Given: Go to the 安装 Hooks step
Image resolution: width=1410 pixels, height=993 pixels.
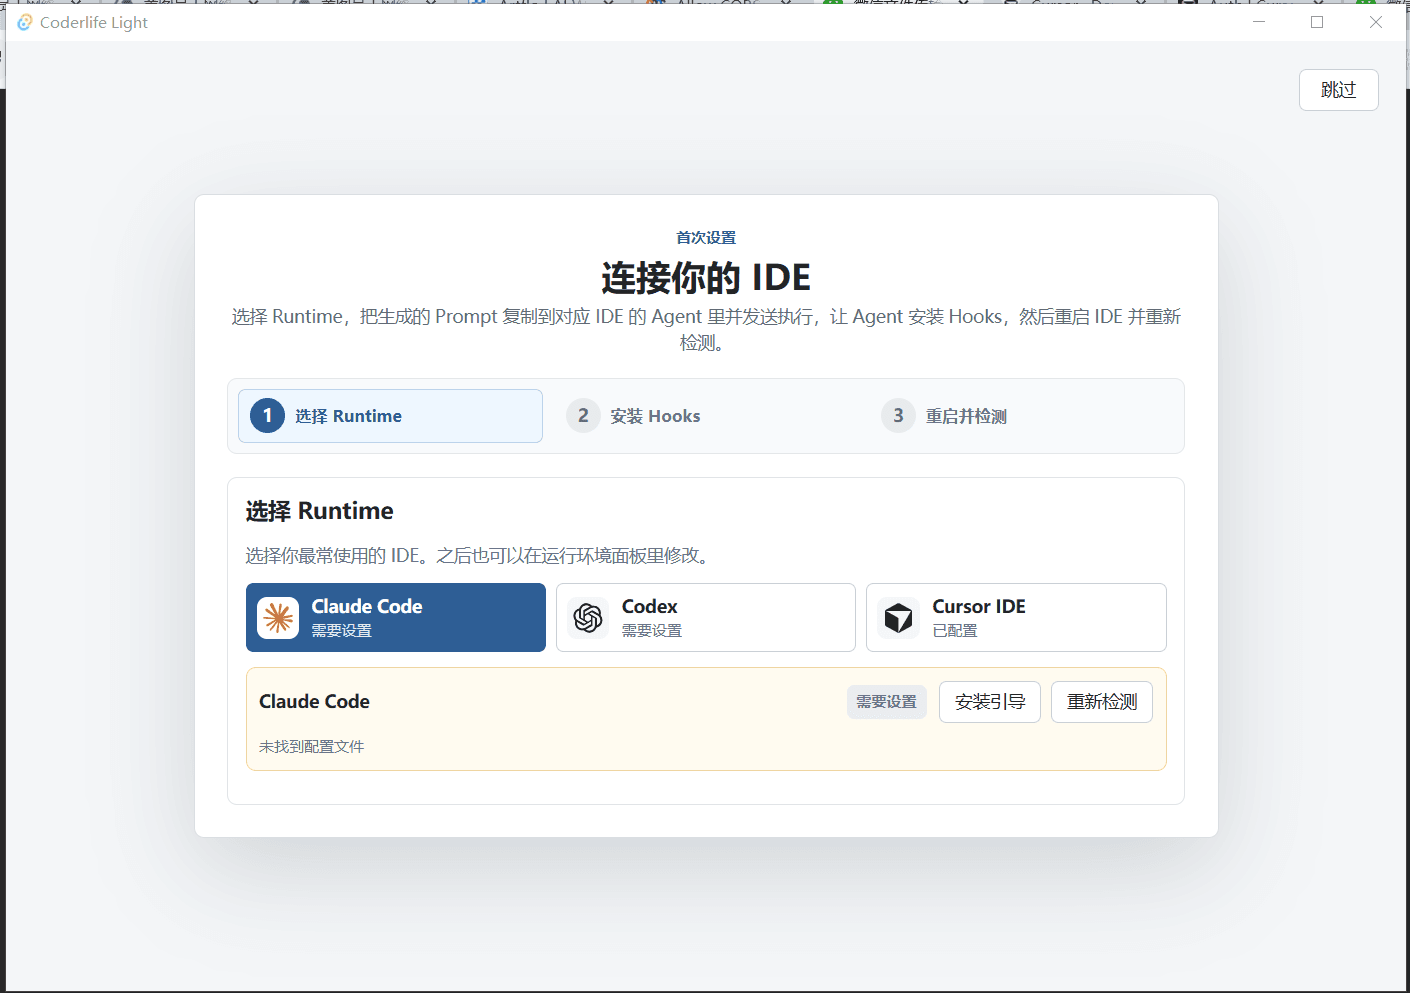Looking at the screenshot, I should (706, 416).
